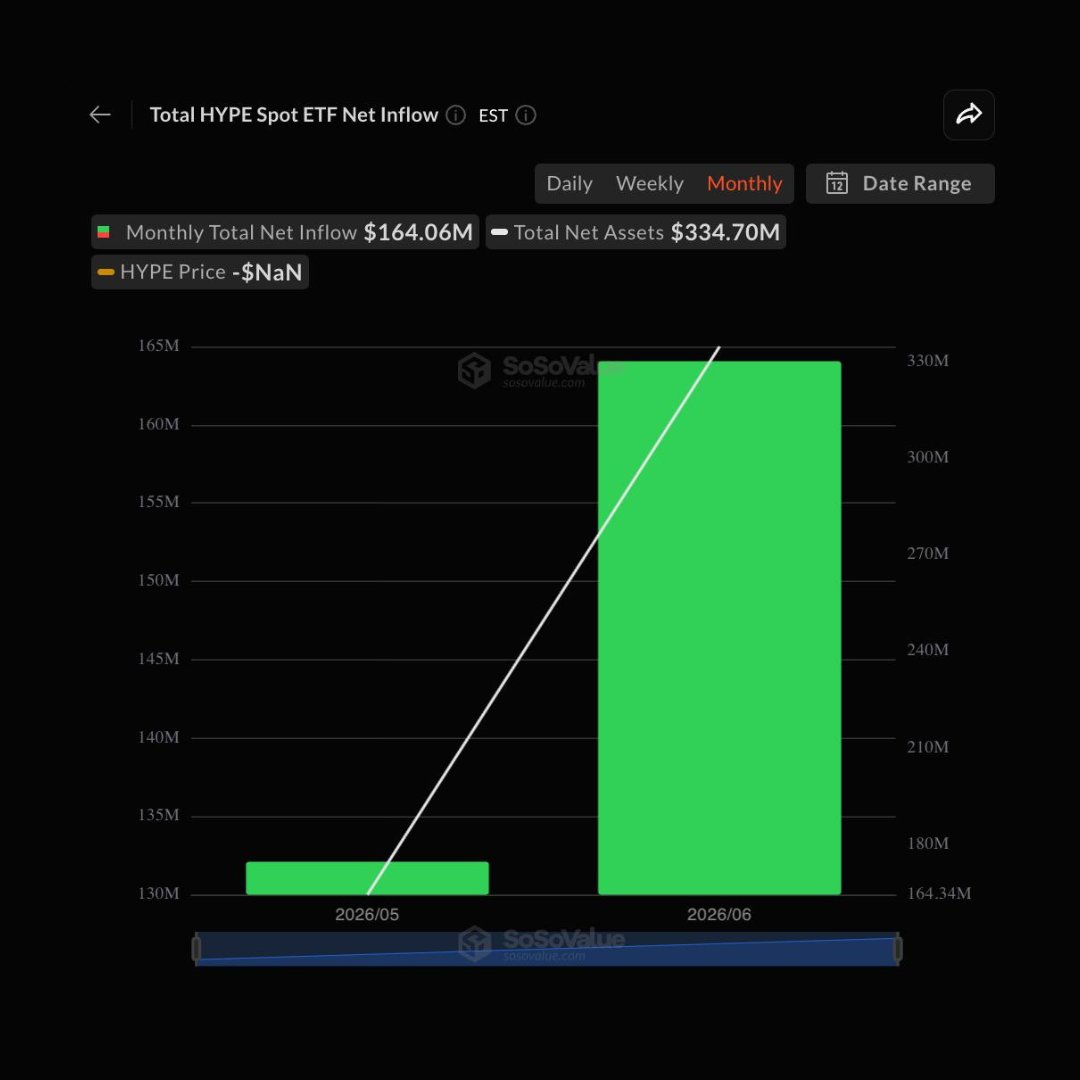This screenshot has width=1080, height=1080.
Task: Click the green 2026/05 inflow bar
Action: tap(367, 878)
